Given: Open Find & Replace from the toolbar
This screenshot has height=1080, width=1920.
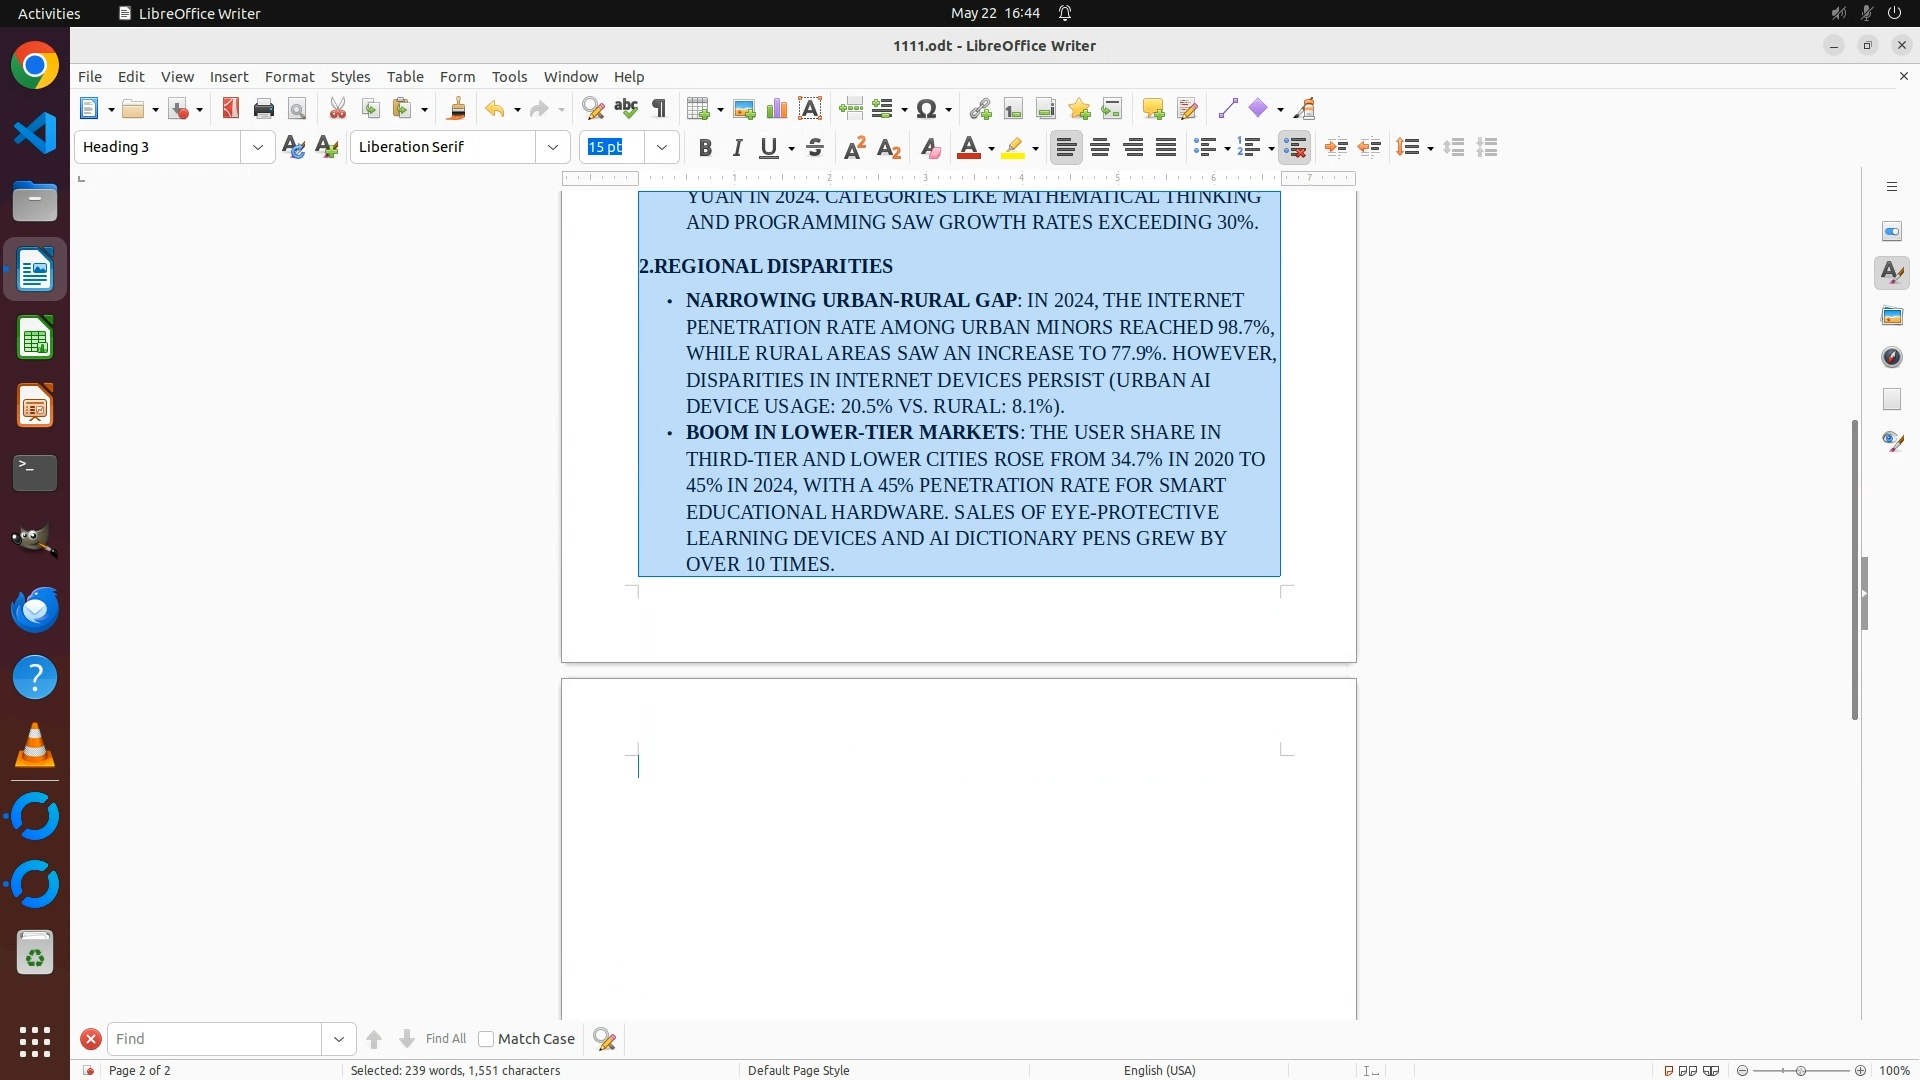Looking at the screenshot, I should (593, 109).
